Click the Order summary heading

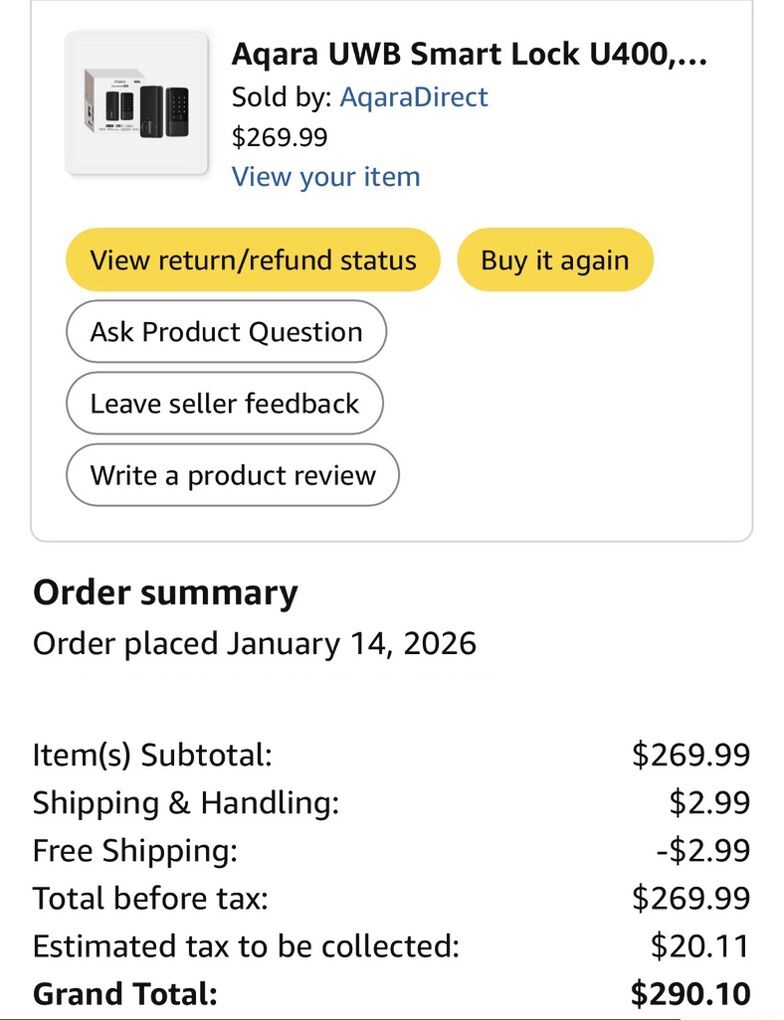(165, 592)
